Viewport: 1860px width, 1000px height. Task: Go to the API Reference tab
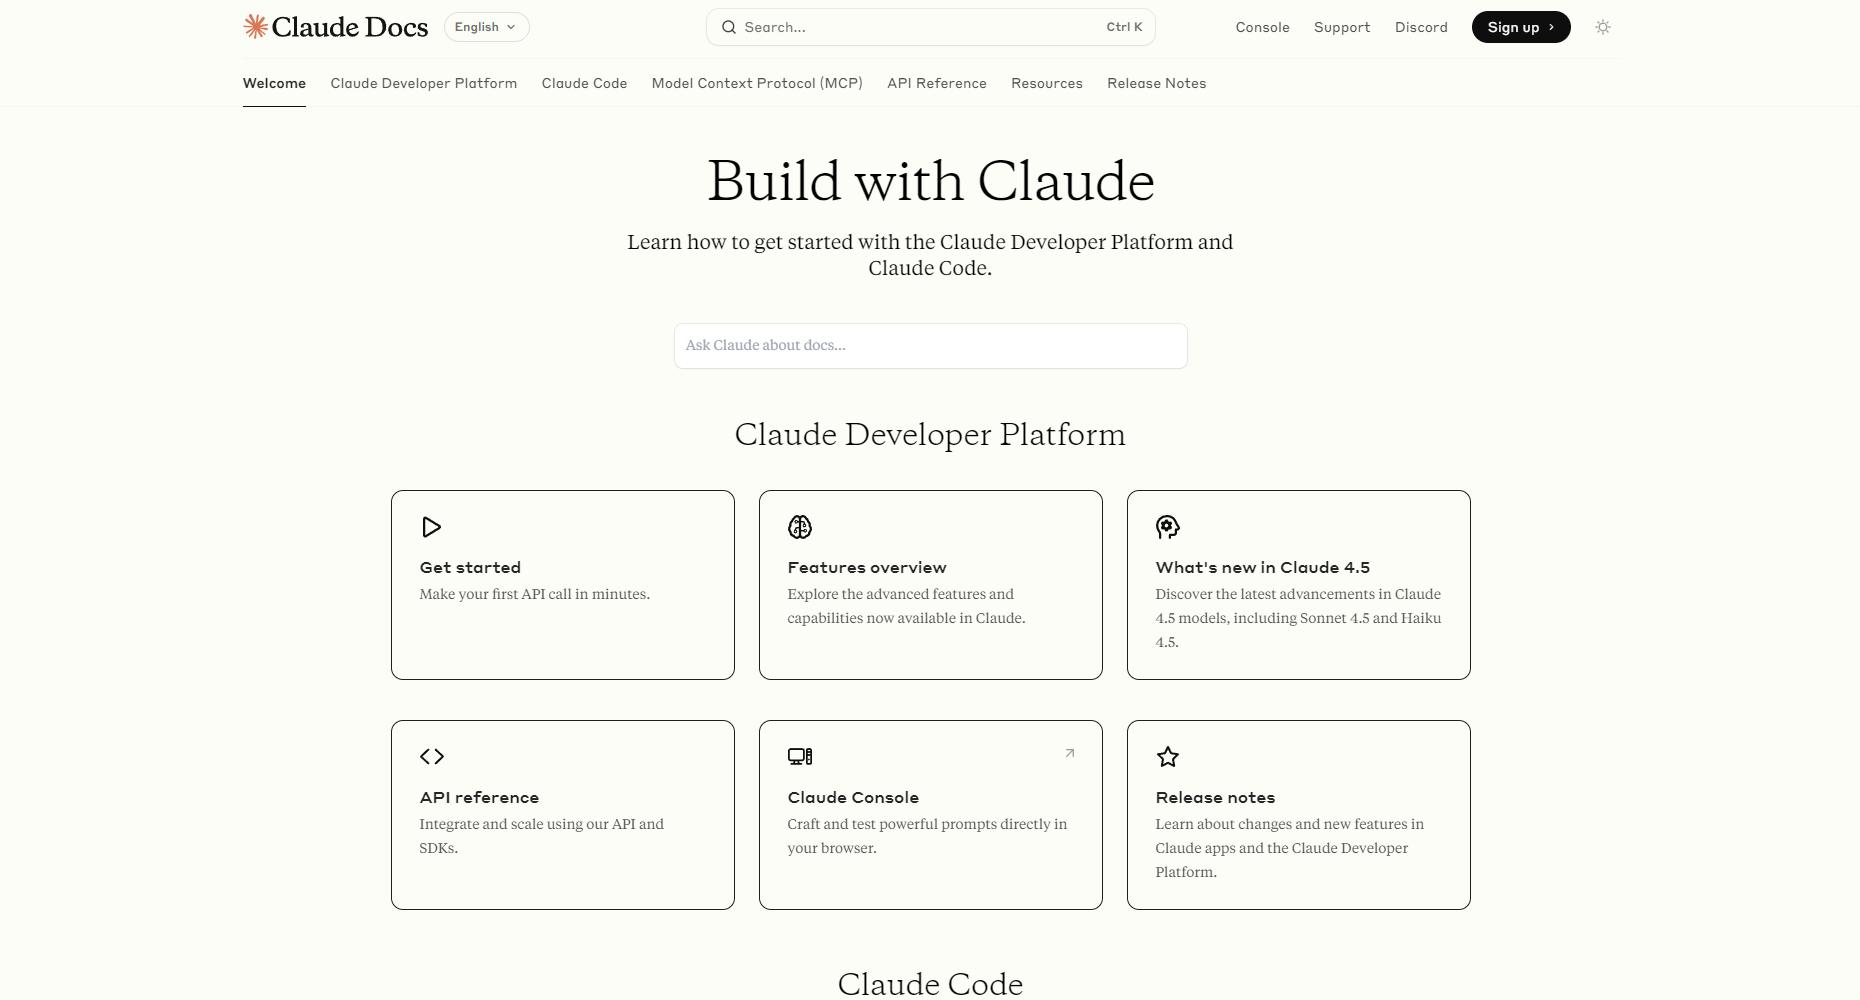coord(936,83)
